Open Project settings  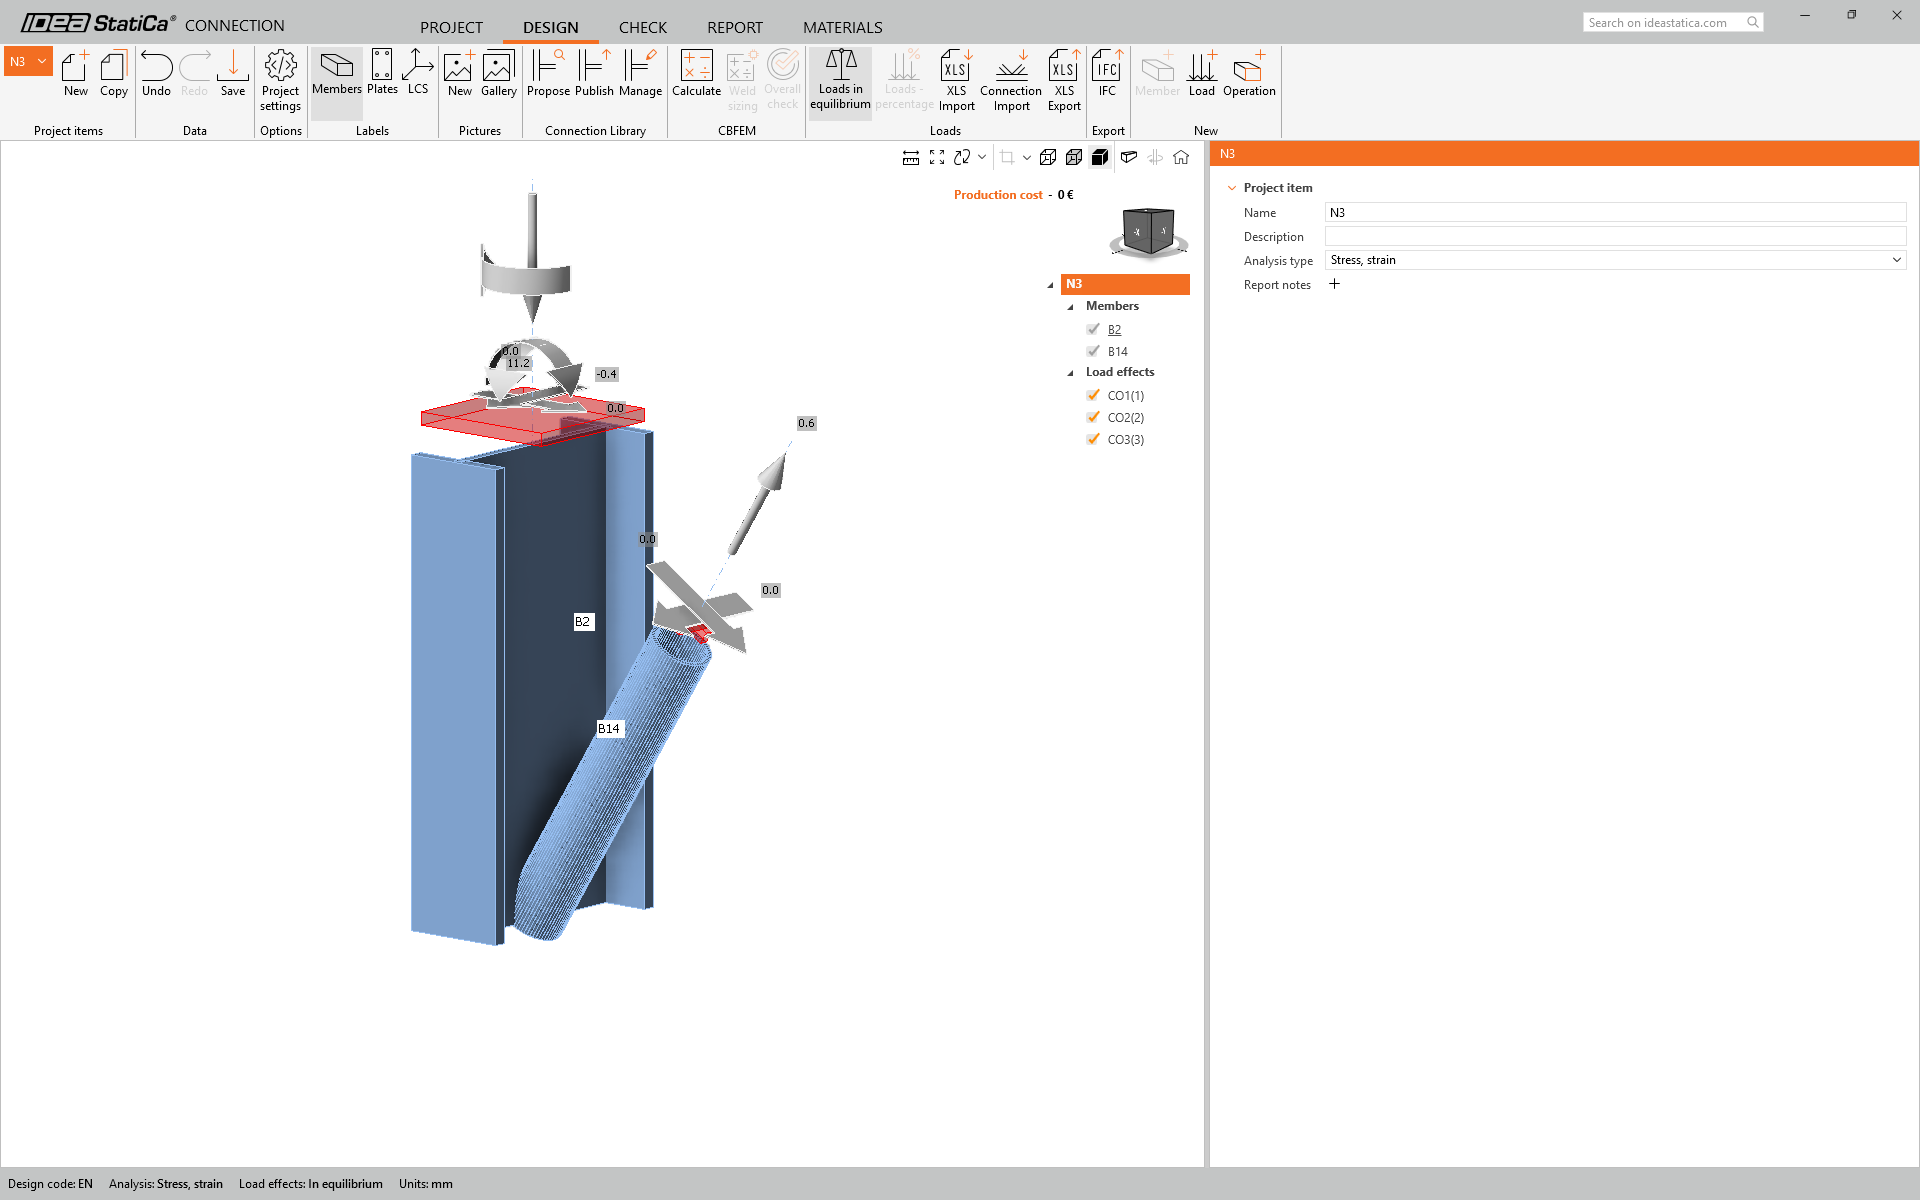tap(280, 82)
